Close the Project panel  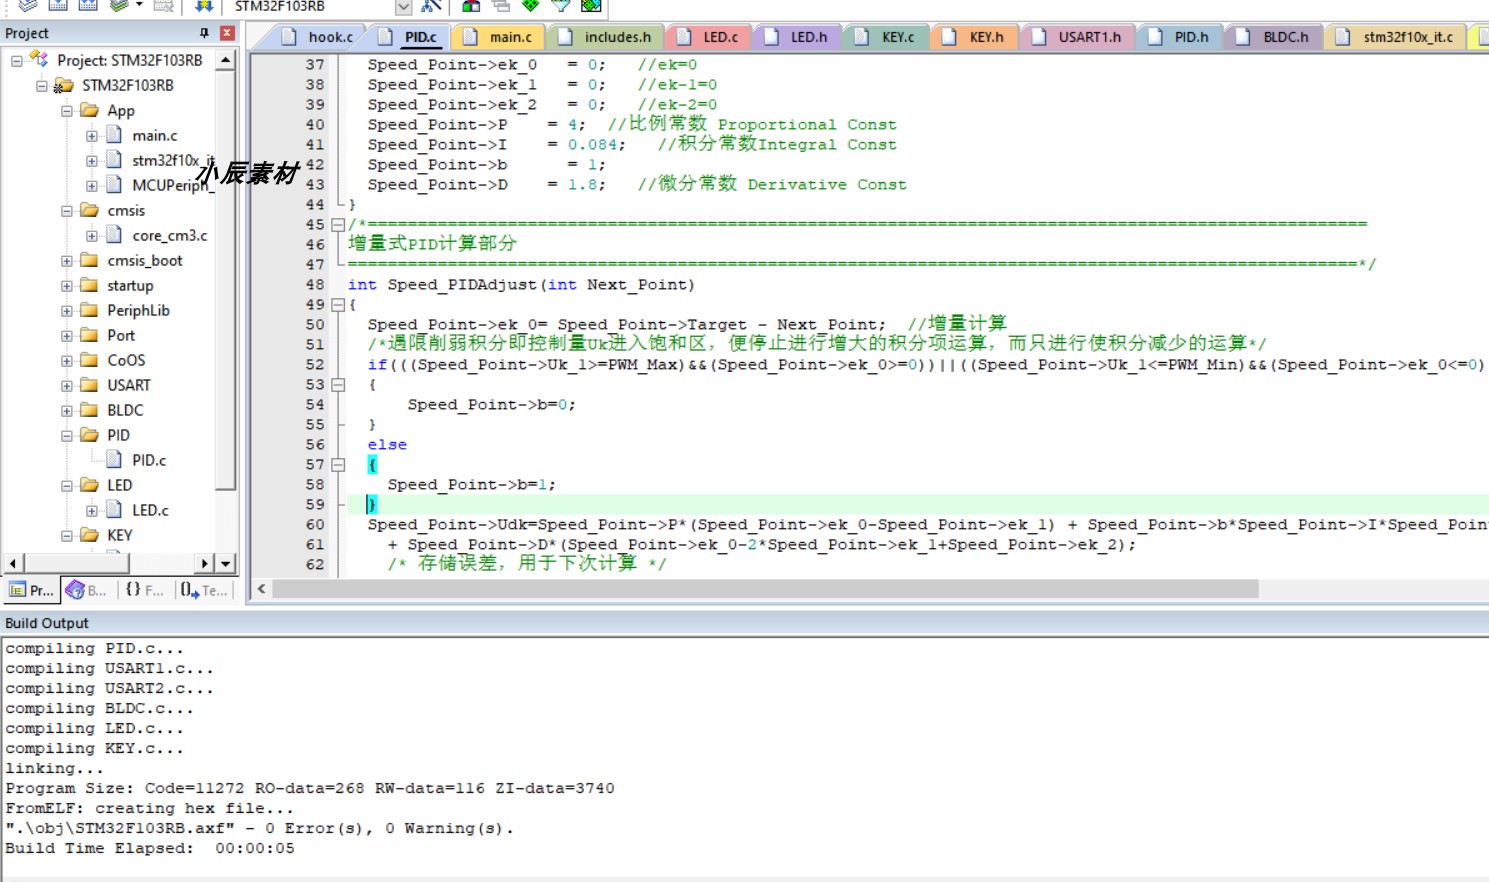227,33
